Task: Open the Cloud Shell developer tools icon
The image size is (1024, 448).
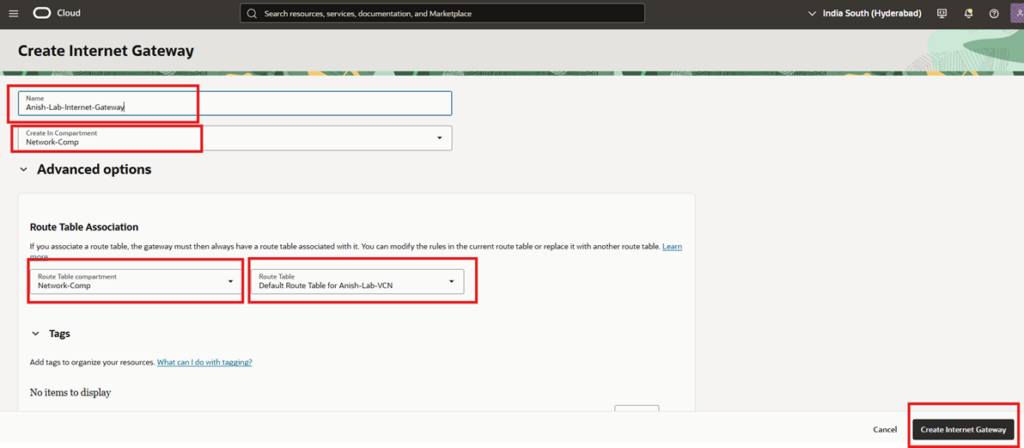Action: coord(942,14)
